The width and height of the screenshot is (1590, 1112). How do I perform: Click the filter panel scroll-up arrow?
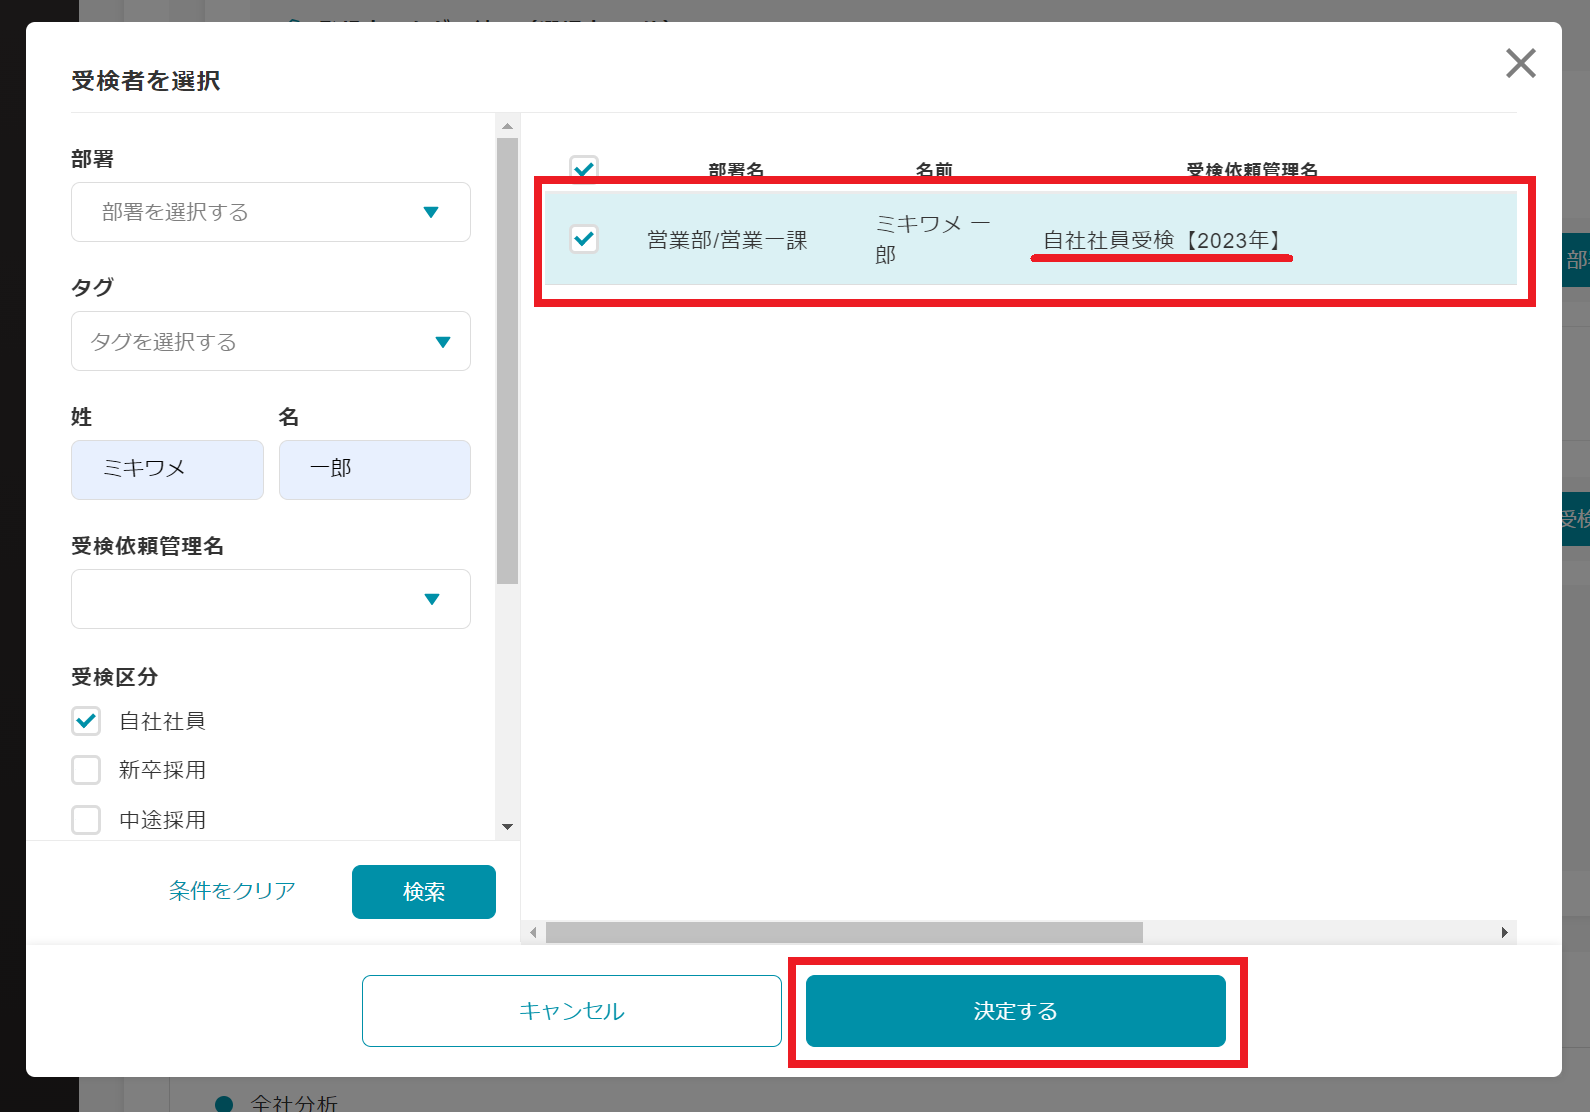coord(507,126)
